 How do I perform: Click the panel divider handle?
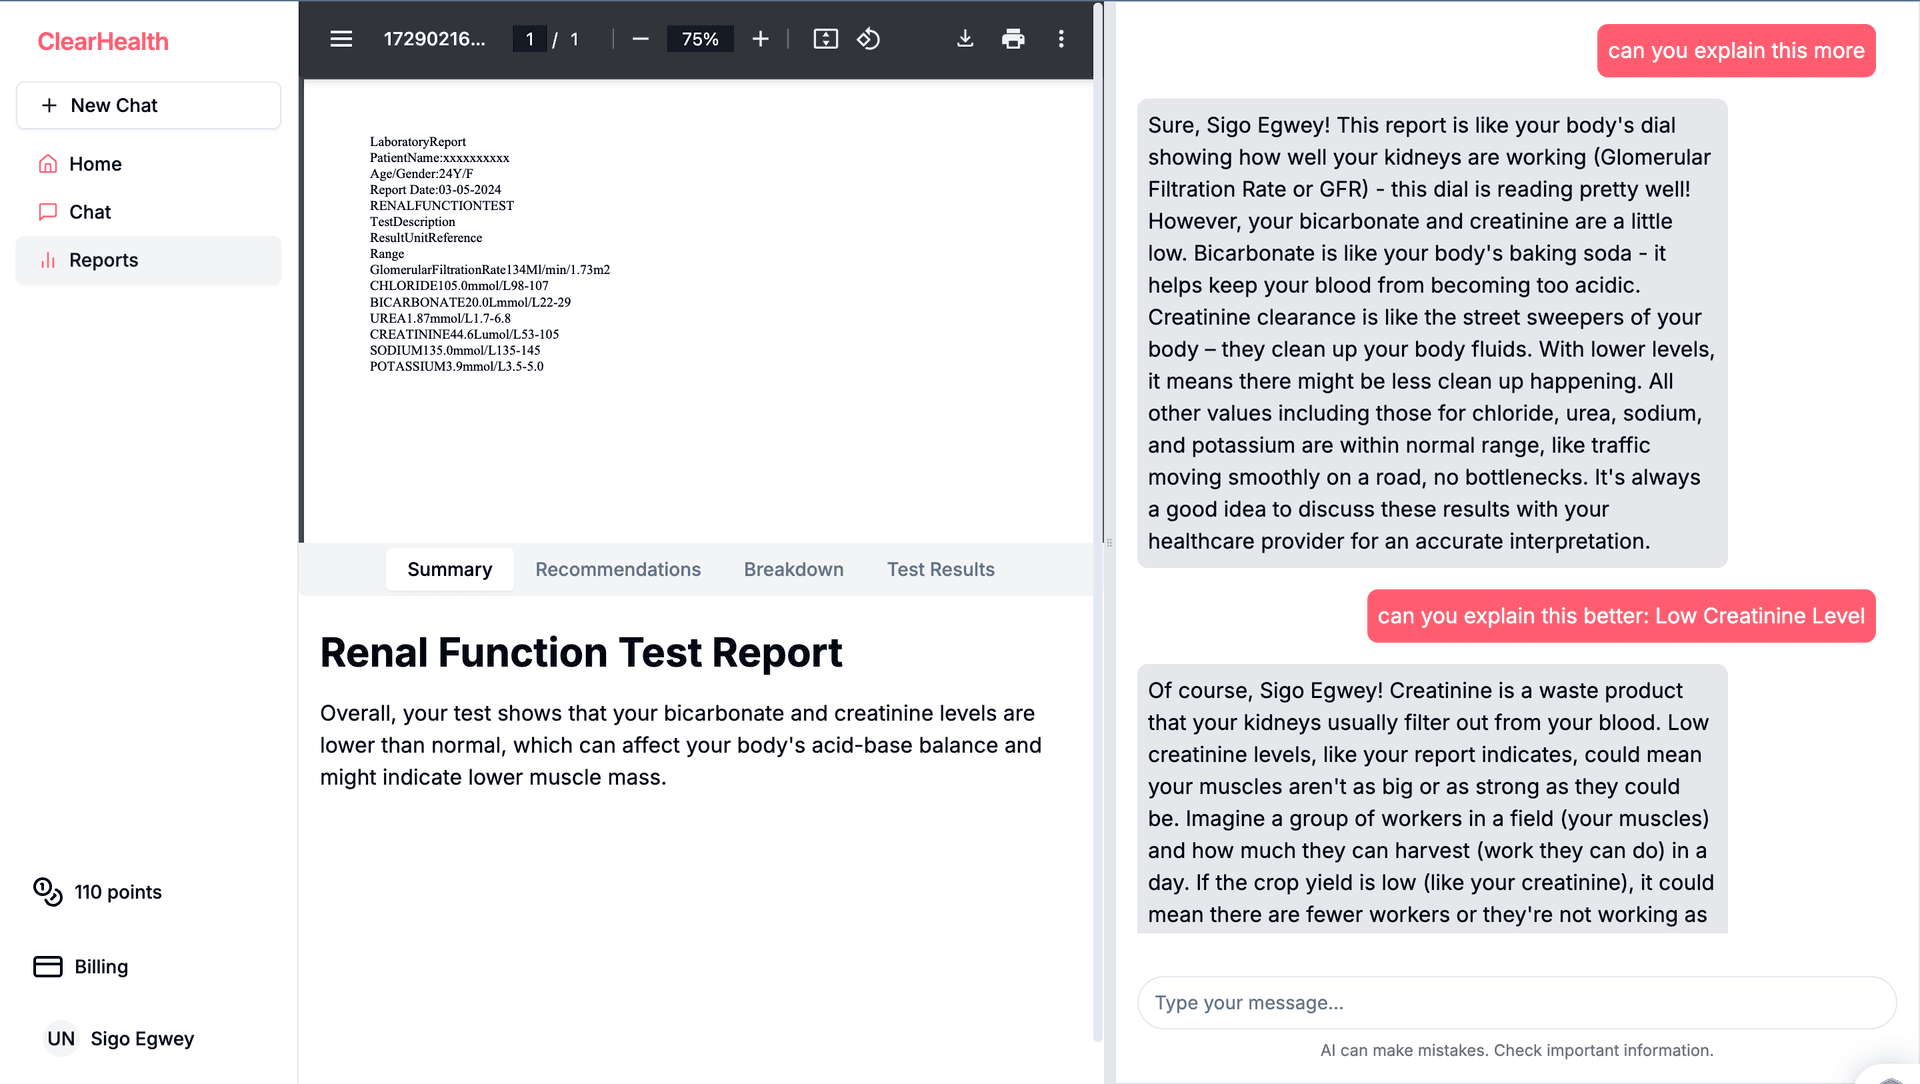click(x=1109, y=543)
